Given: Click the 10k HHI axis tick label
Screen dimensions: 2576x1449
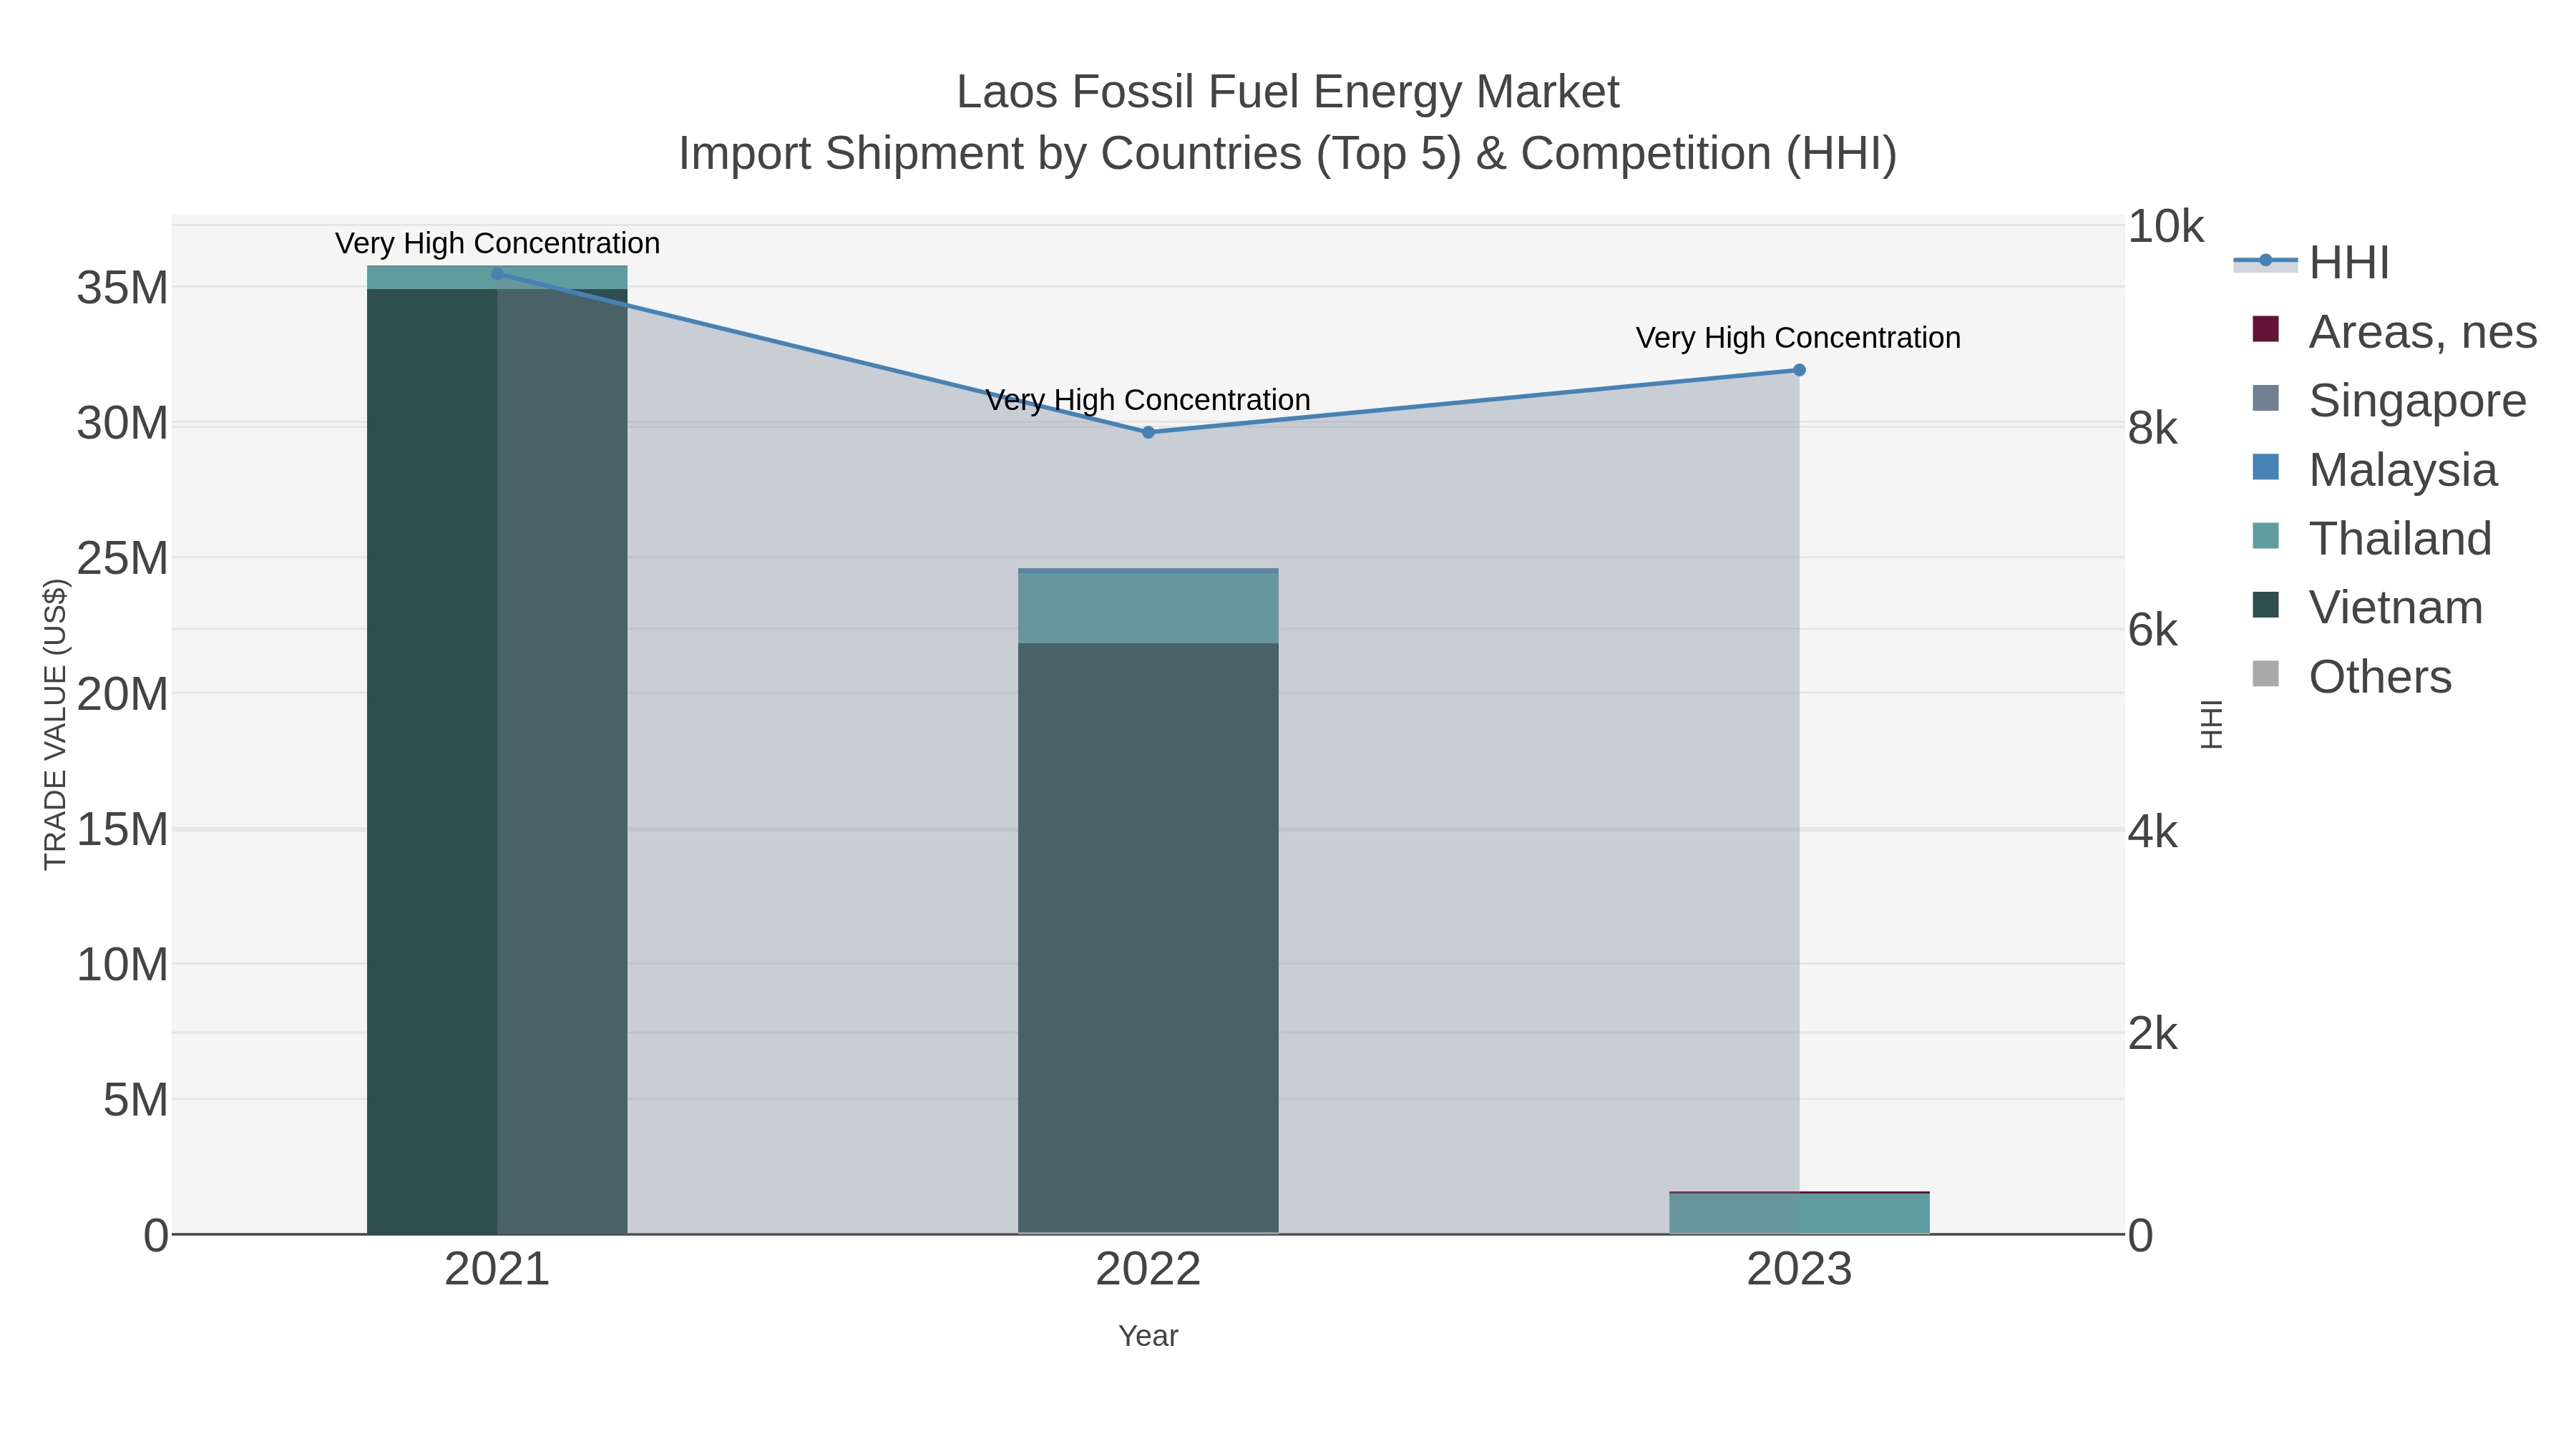Looking at the screenshot, I should [2166, 227].
